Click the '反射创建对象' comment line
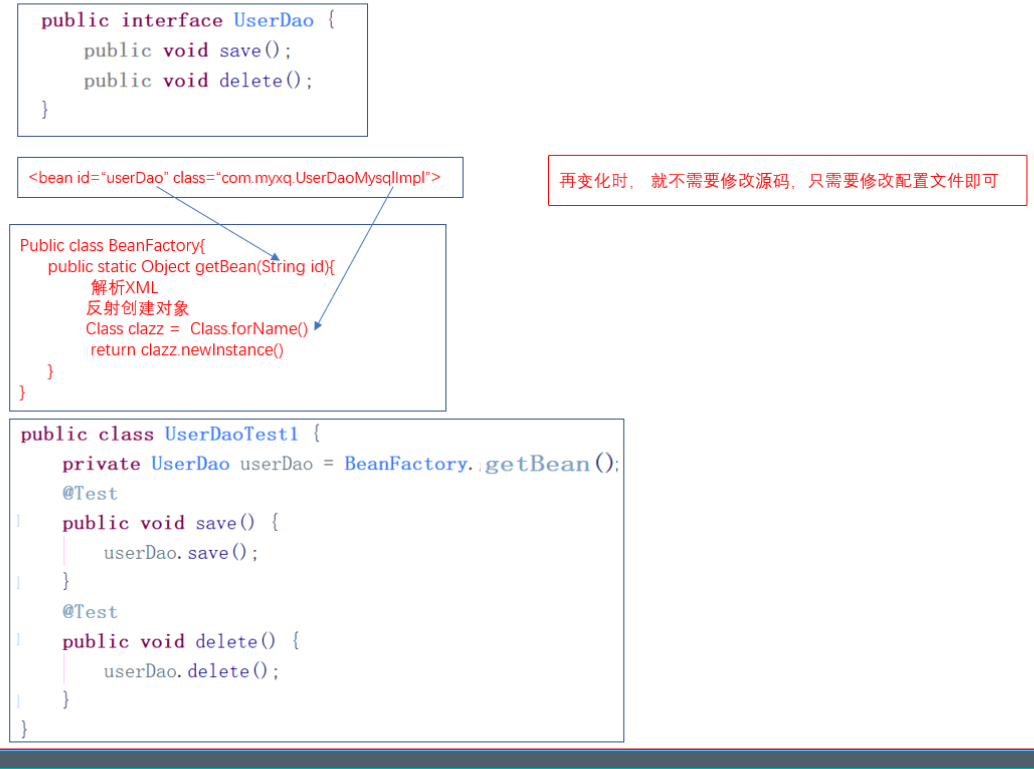This screenshot has height=769, width=1034. tap(137, 308)
